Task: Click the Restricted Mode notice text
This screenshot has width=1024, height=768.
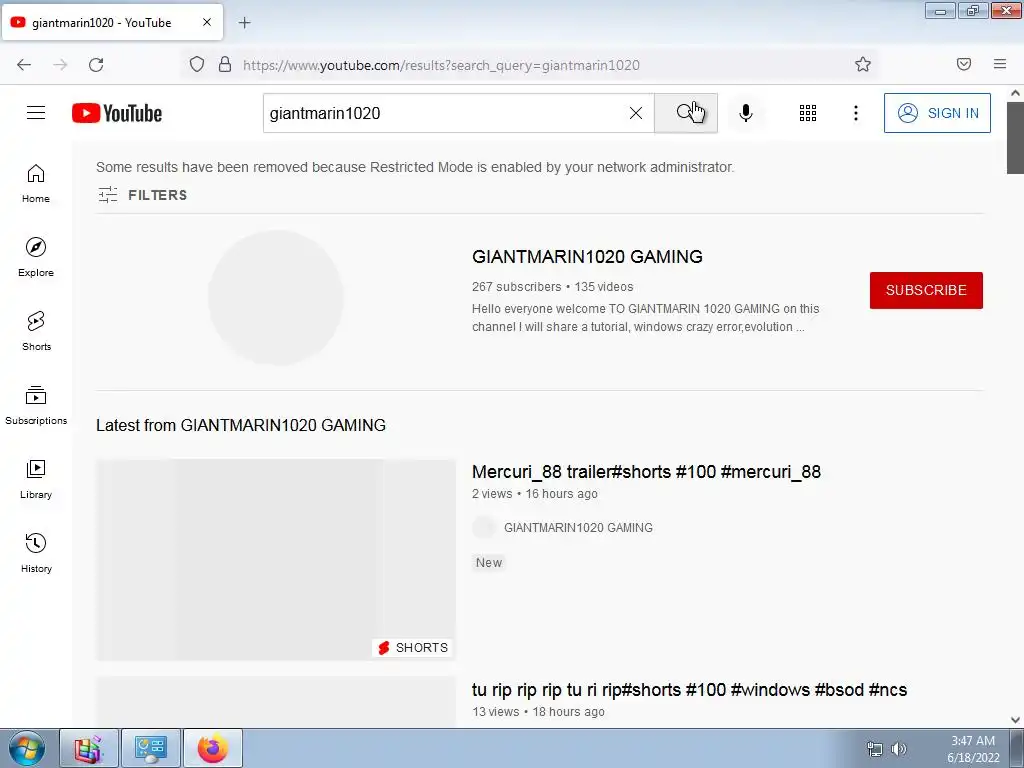Action: (415, 167)
